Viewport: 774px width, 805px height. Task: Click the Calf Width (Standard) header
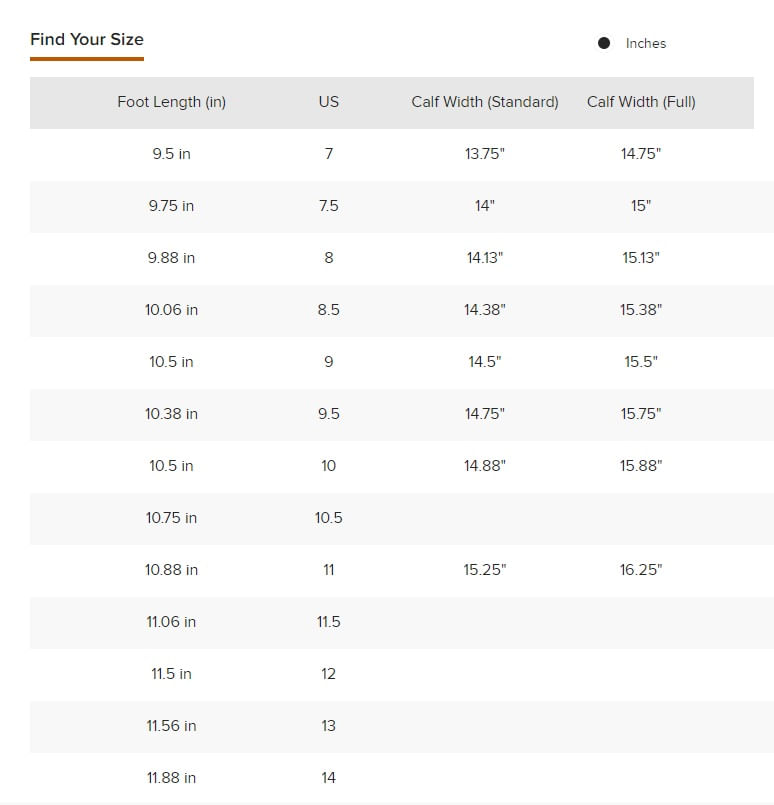pyautogui.click(x=485, y=102)
